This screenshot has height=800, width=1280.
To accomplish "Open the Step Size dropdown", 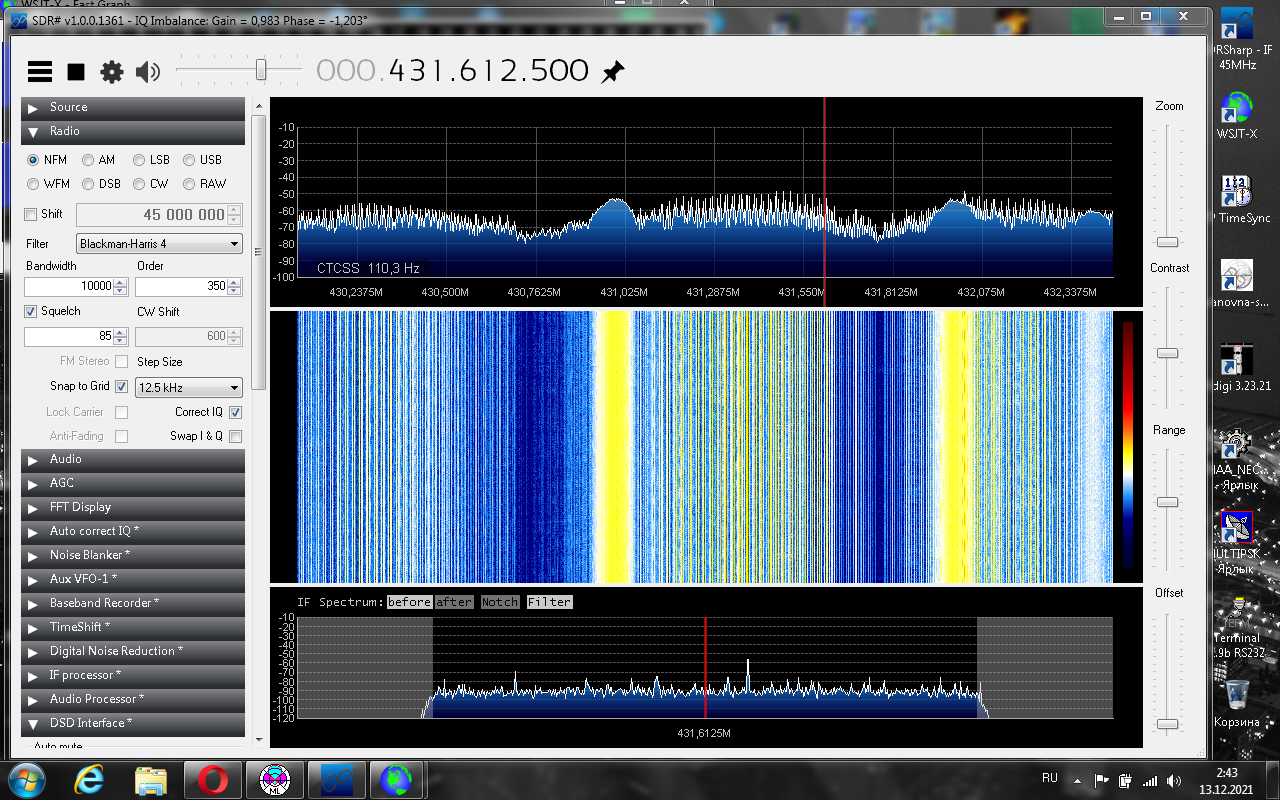I will pos(189,388).
